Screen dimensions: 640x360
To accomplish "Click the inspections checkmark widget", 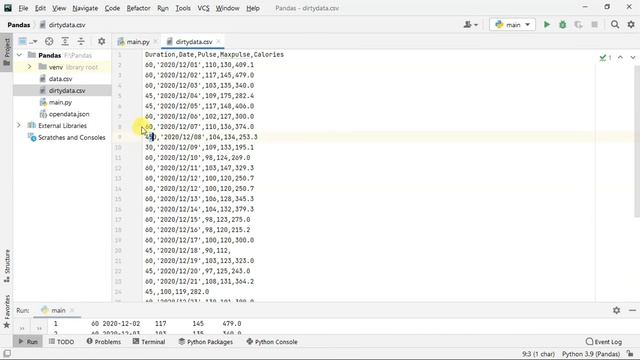I will (x=605, y=58).
